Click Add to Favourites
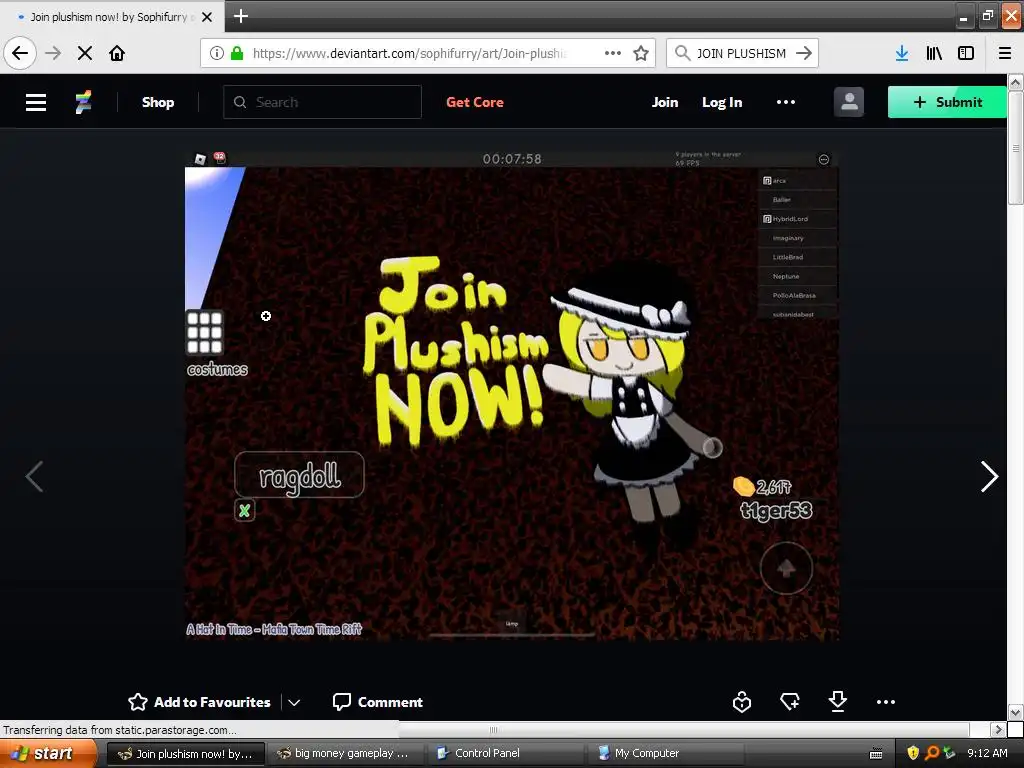This screenshot has height=768, width=1024. (x=199, y=702)
